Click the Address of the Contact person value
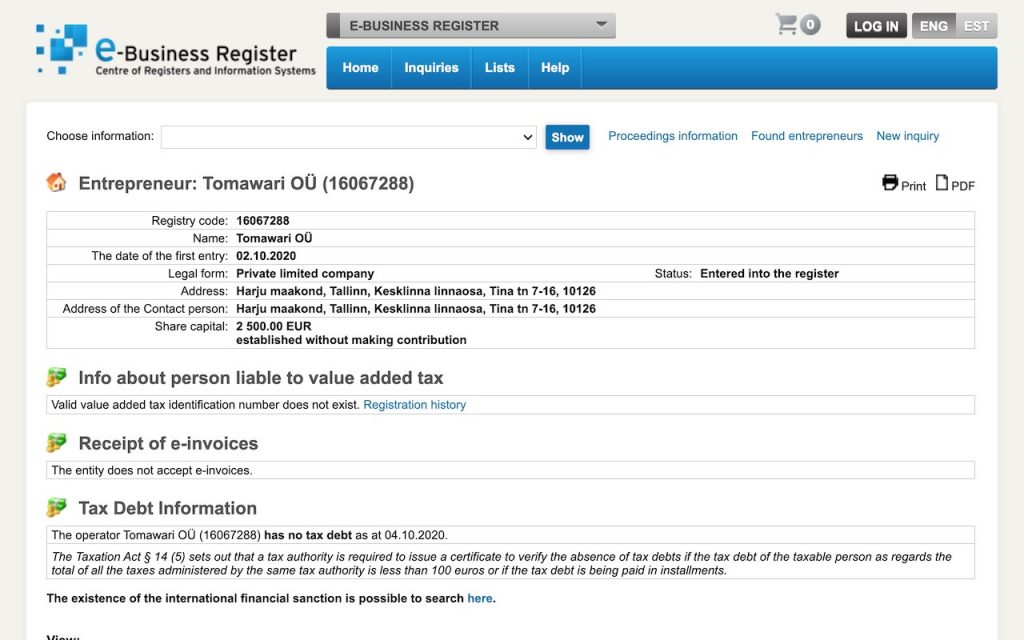The image size is (1024, 640). click(x=416, y=309)
